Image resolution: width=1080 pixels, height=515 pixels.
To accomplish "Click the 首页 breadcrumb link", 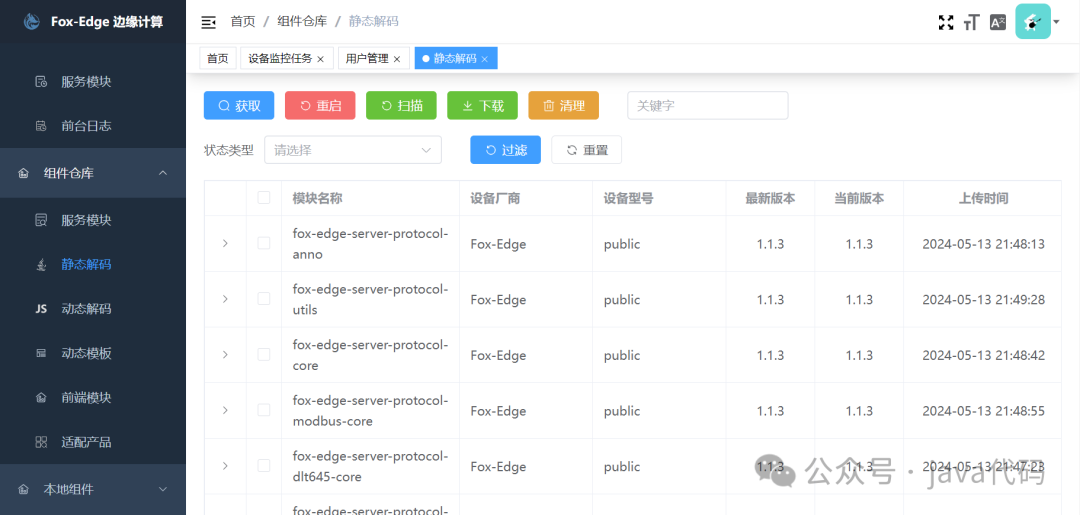I will pos(242,22).
